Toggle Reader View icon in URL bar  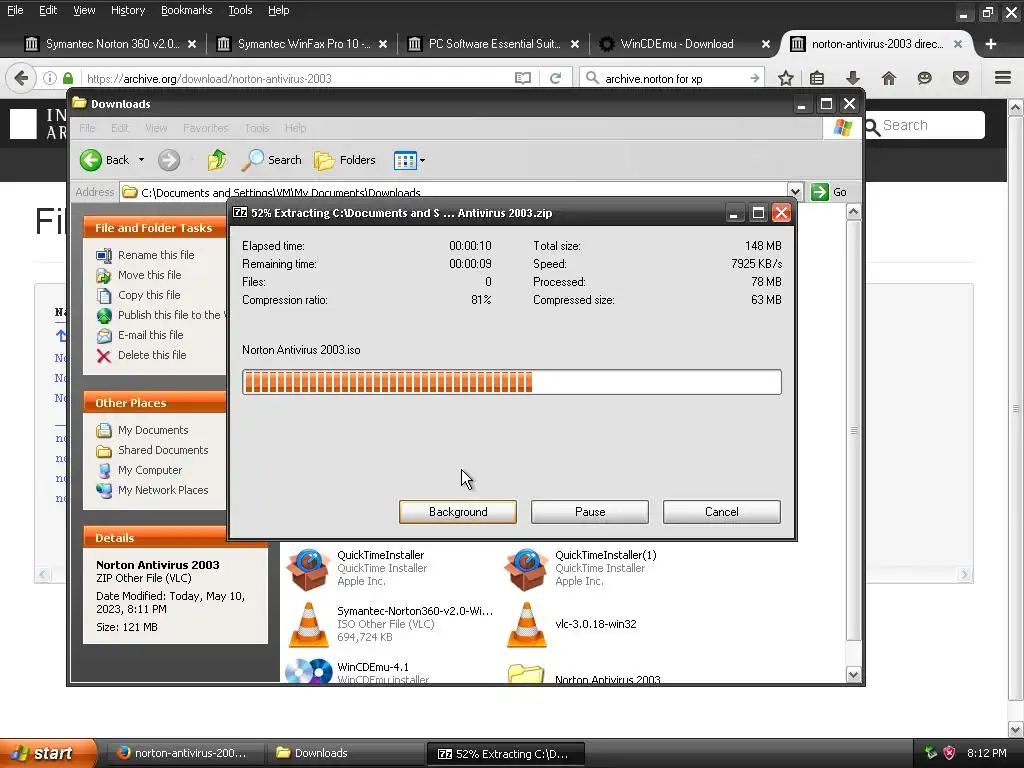(x=522, y=78)
